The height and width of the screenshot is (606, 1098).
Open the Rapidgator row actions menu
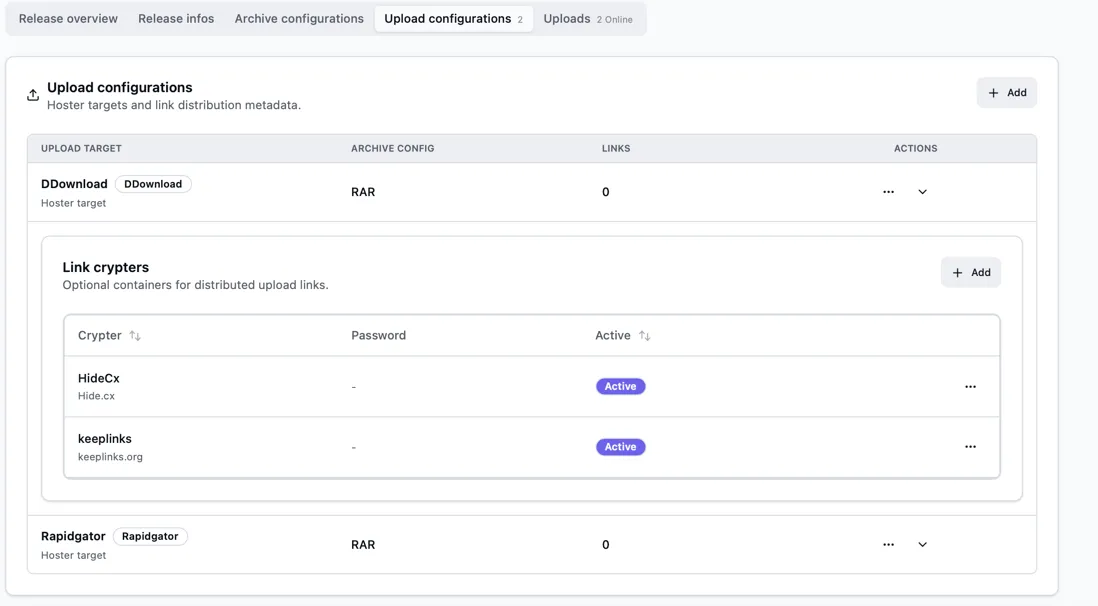(889, 544)
